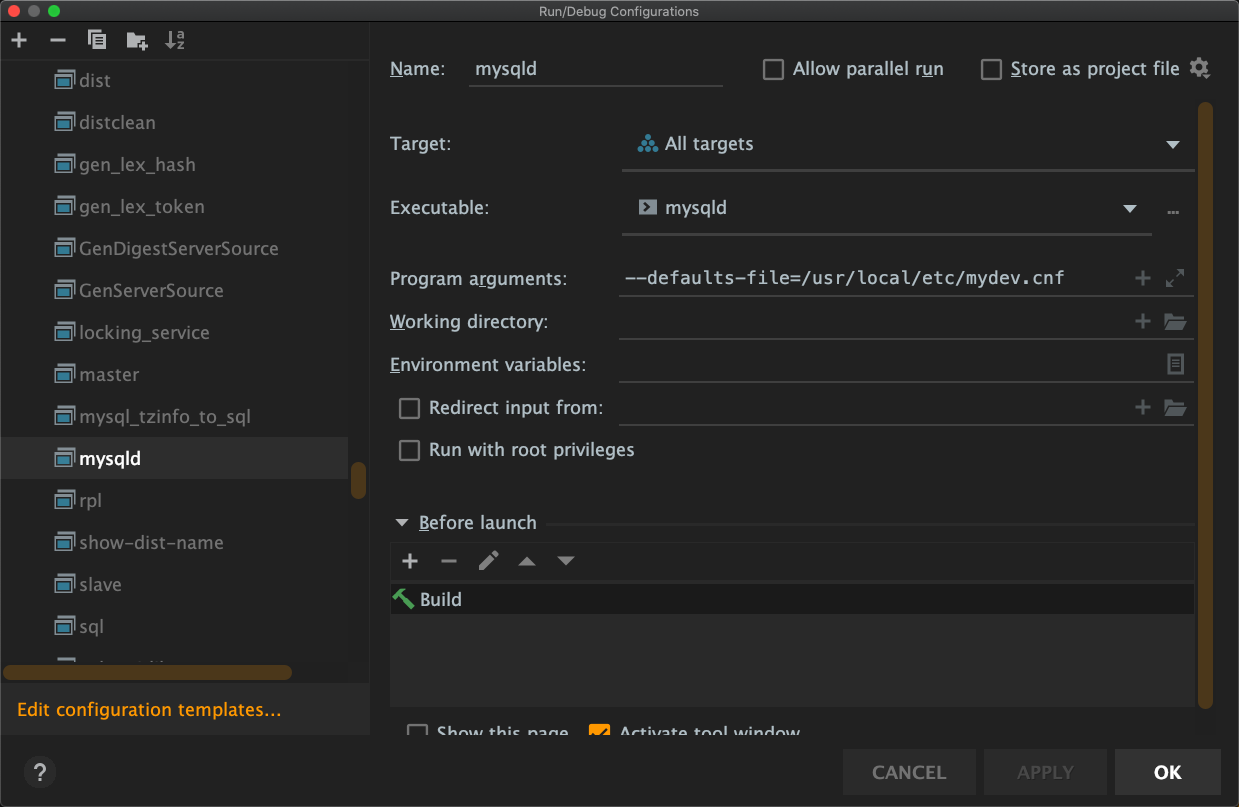Insert macro in Redirect input field

[x=1143, y=407]
